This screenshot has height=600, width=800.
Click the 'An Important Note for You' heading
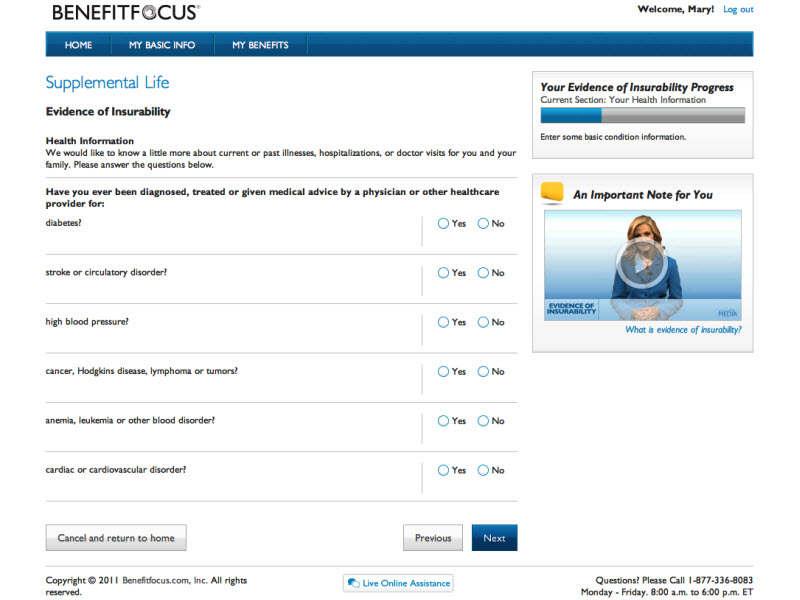(643, 195)
